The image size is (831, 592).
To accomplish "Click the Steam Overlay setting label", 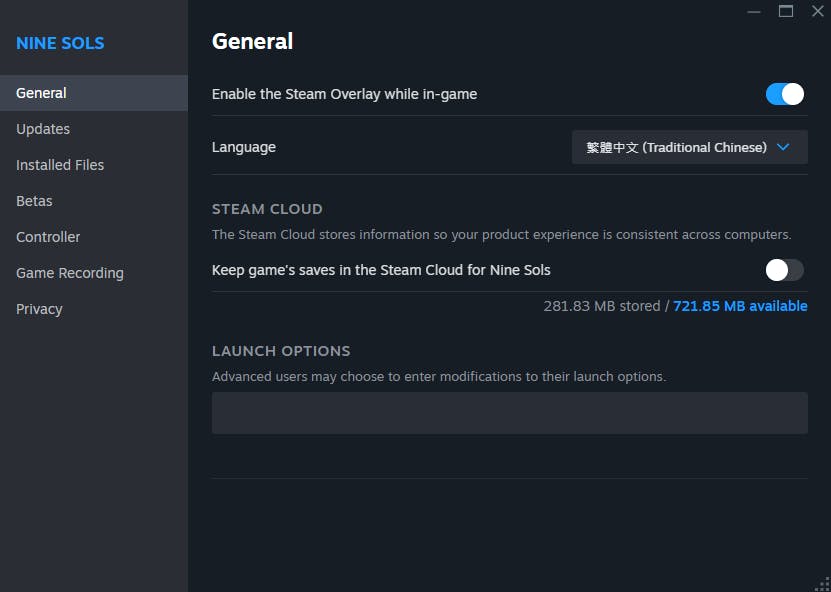I will click(344, 94).
